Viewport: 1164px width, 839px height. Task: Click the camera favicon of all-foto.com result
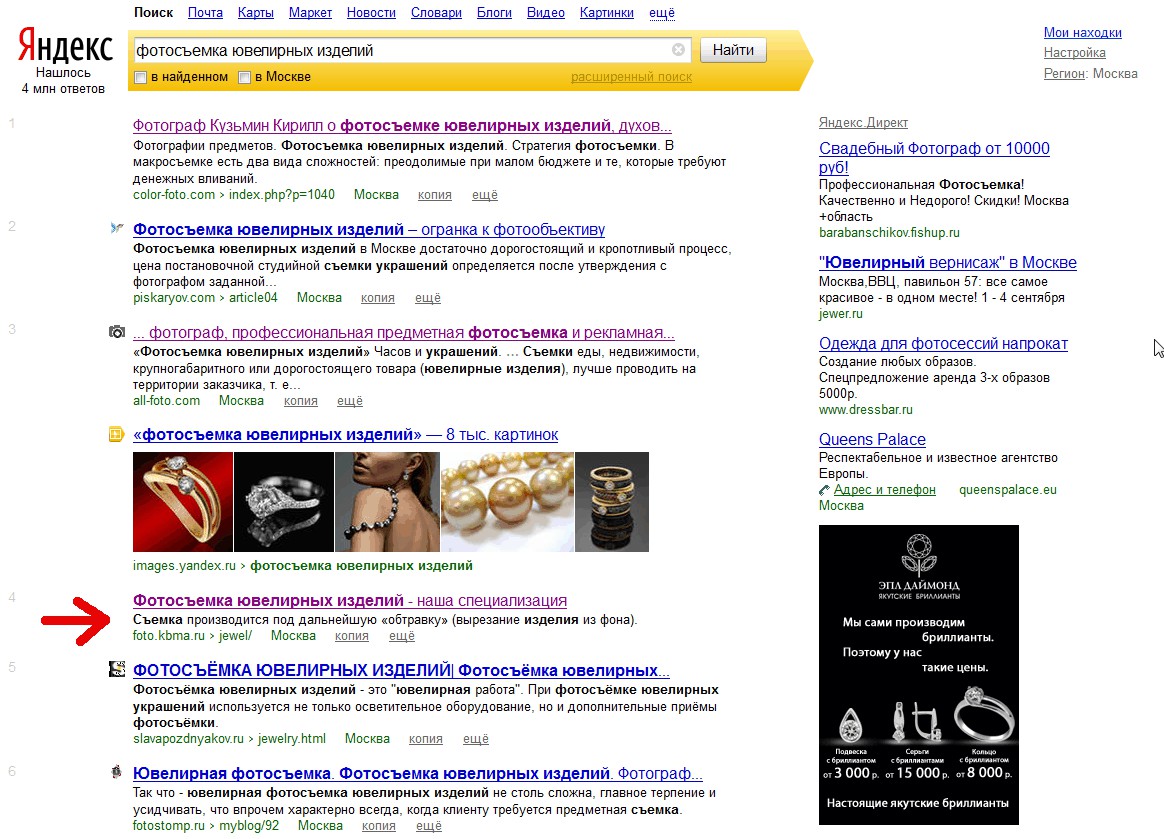[x=117, y=332]
